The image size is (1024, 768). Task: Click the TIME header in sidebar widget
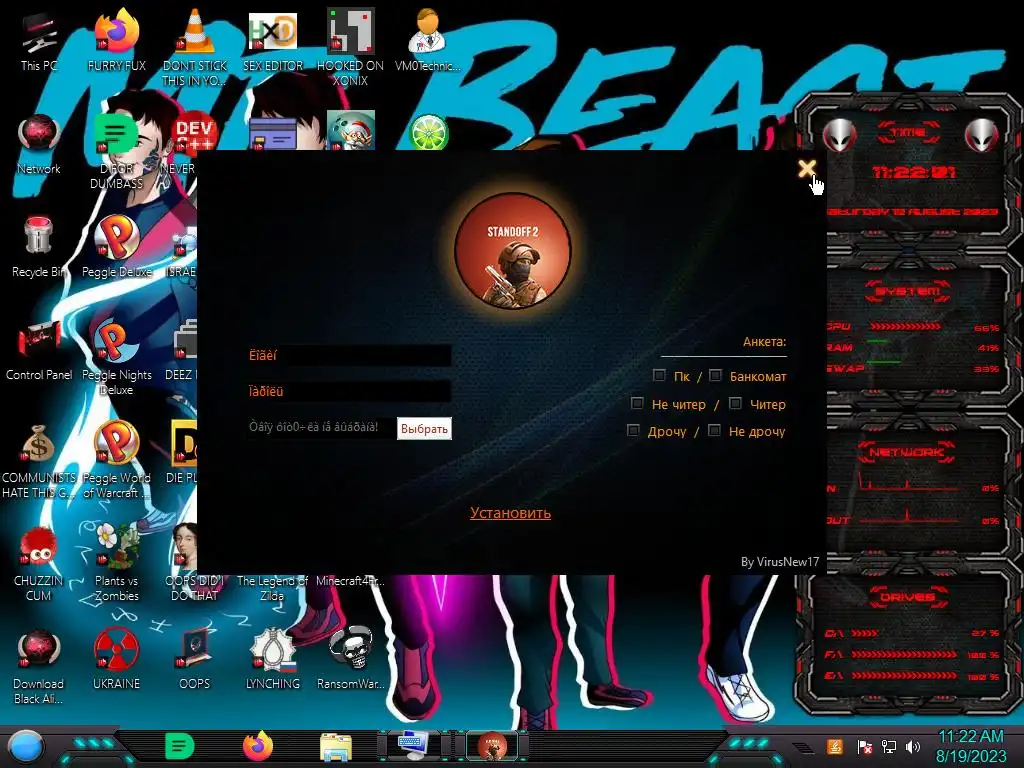coord(908,132)
